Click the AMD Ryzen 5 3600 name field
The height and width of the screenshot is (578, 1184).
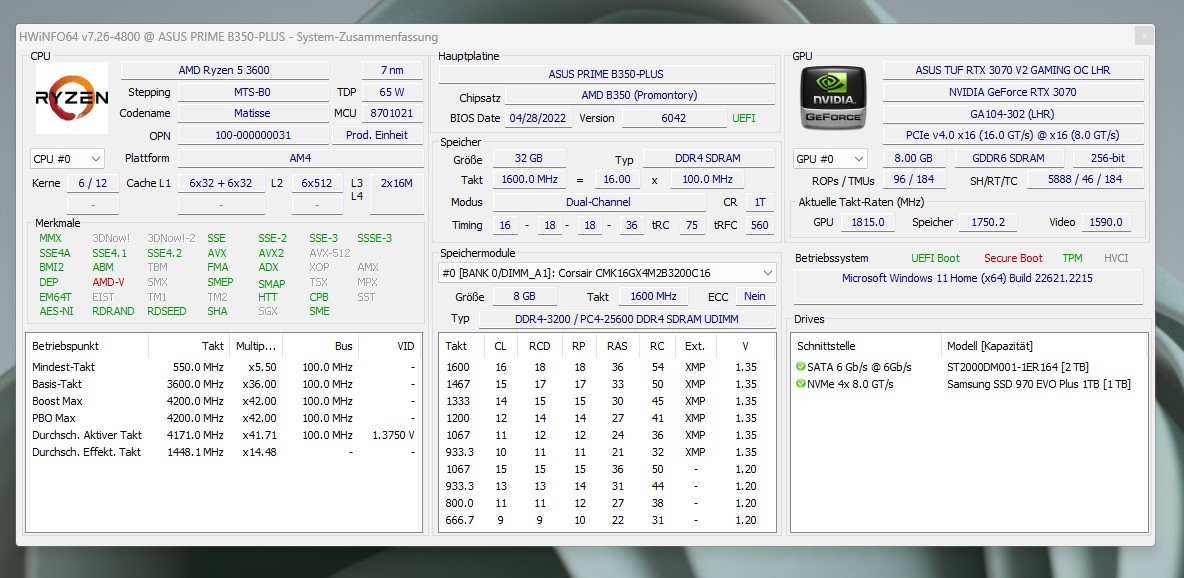tap(224, 70)
